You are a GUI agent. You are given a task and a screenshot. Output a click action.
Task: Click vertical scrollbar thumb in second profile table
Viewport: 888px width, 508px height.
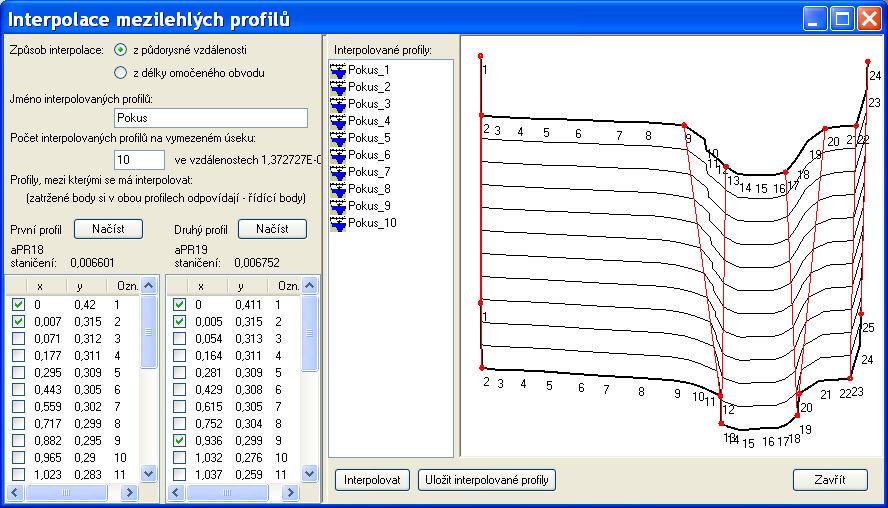(309, 334)
